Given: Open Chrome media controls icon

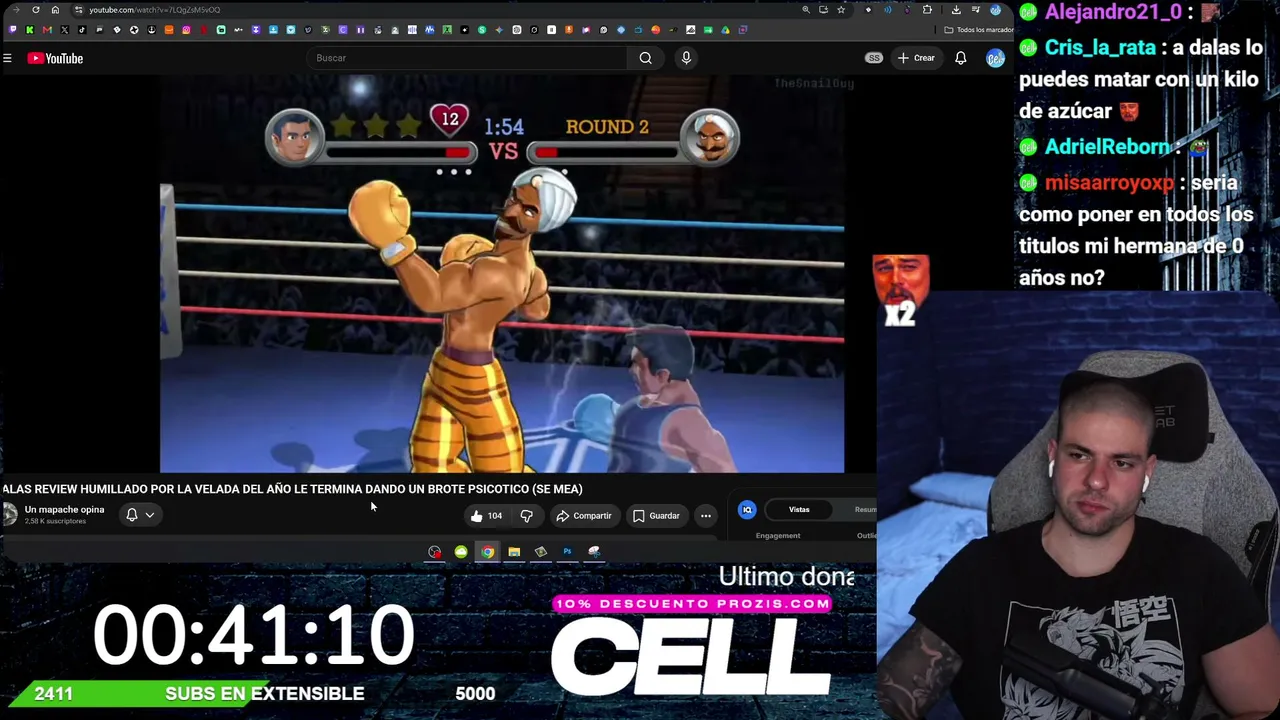Looking at the screenshot, I should point(975,10).
